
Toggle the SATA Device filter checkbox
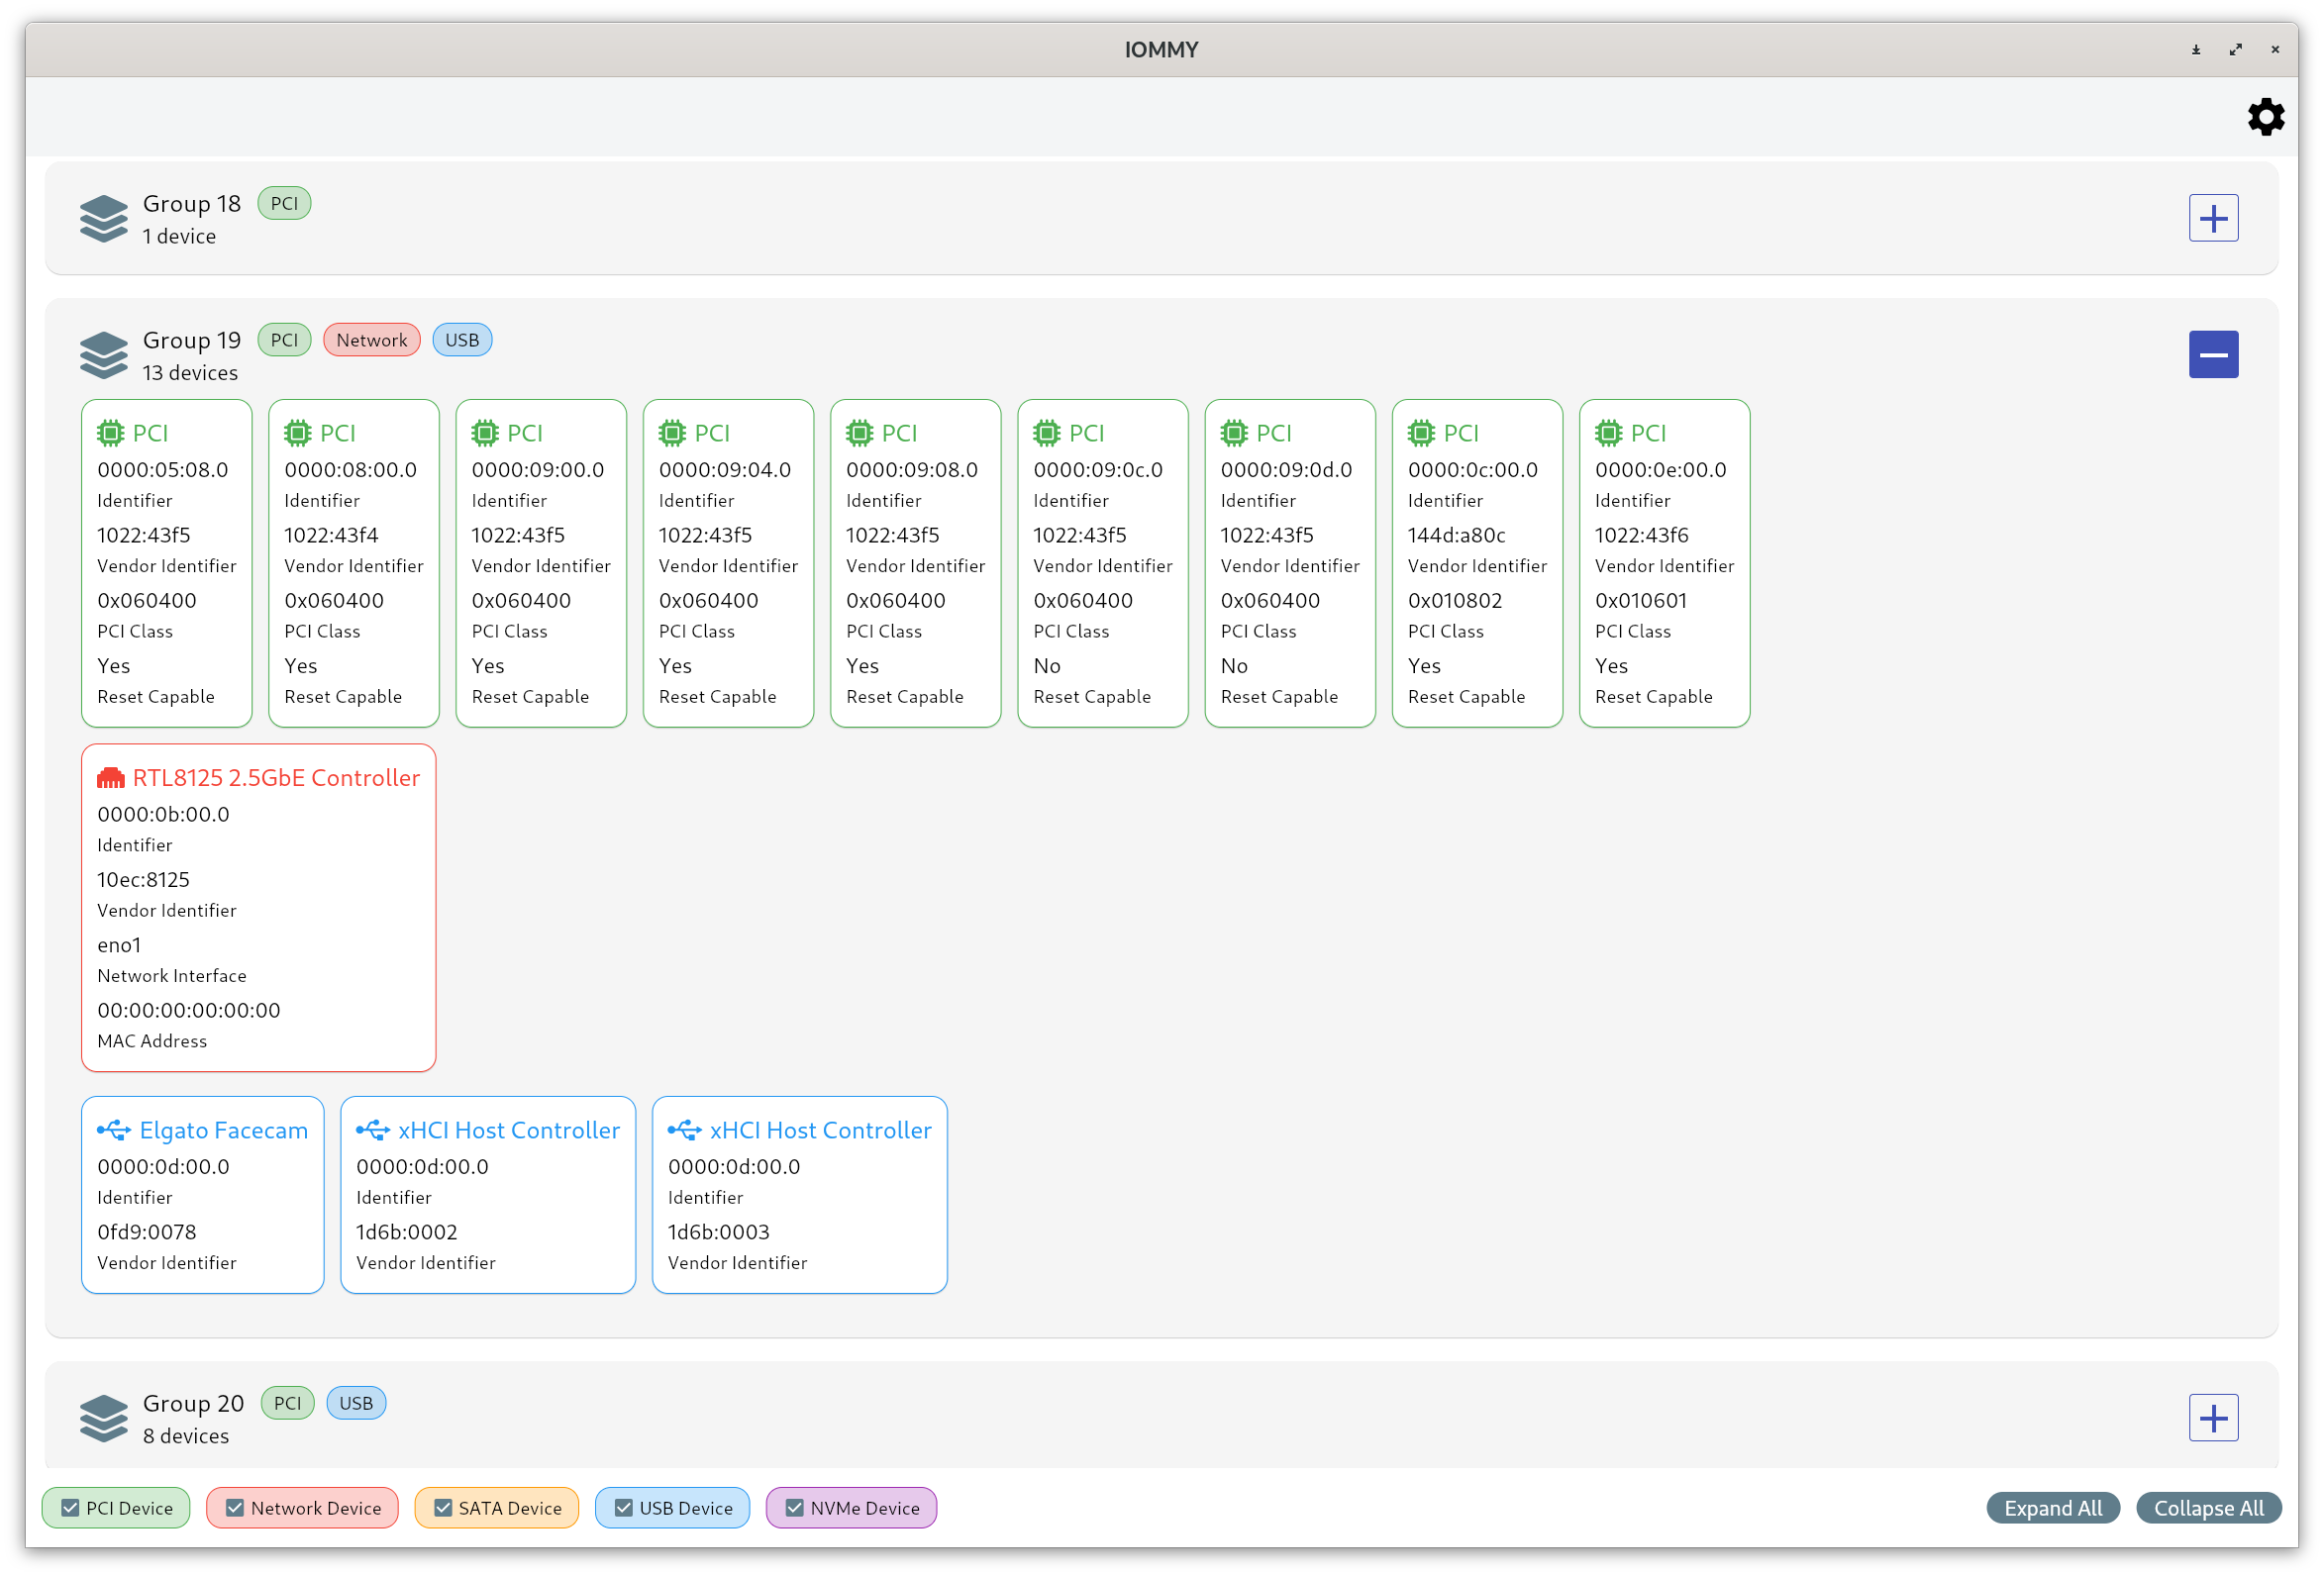pyautogui.click(x=443, y=1508)
